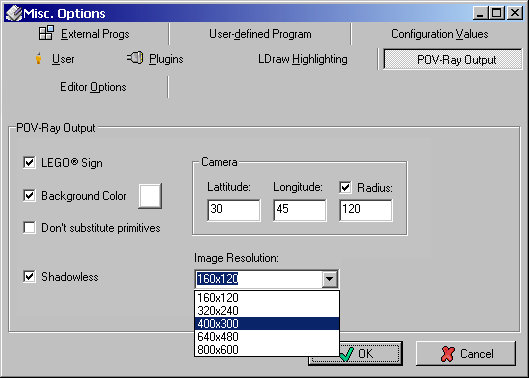The height and width of the screenshot is (378, 529).
Task: Click the Cancel button
Action: (466, 353)
